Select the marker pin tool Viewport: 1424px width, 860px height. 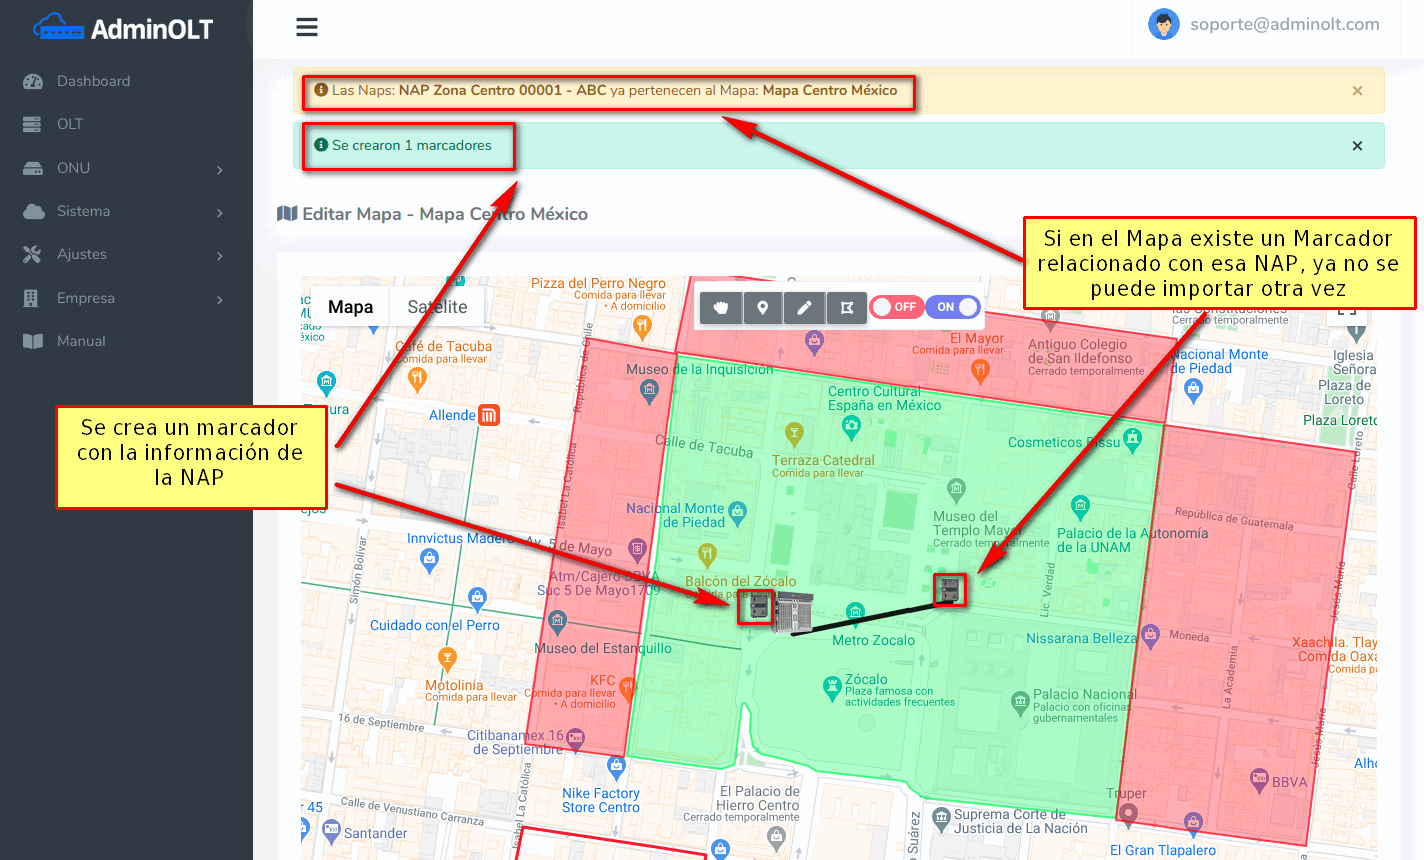pyautogui.click(x=763, y=308)
